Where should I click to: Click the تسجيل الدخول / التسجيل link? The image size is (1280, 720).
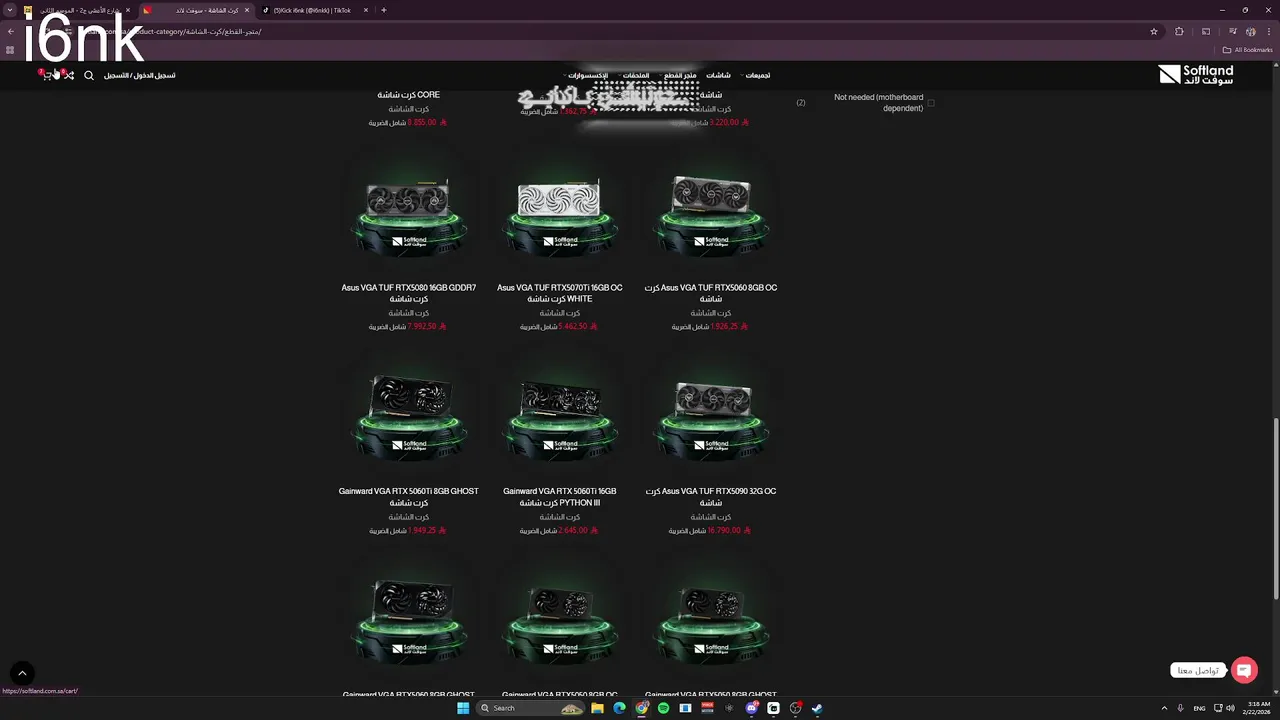pyautogui.click(x=140, y=75)
